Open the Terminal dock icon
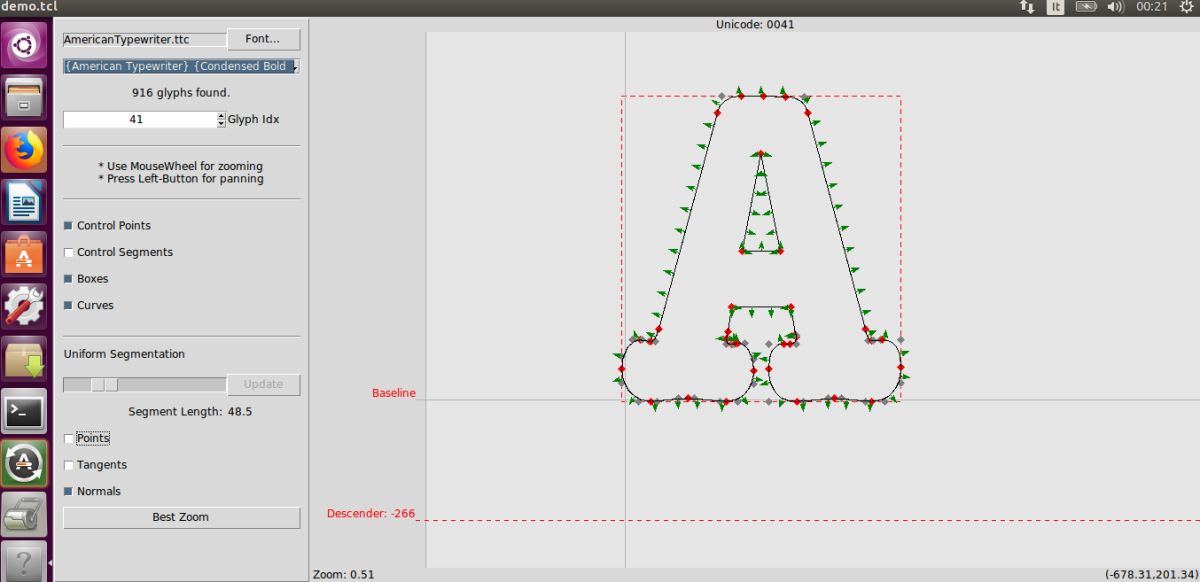Image resolution: width=1200 pixels, height=582 pixels. 24,411
